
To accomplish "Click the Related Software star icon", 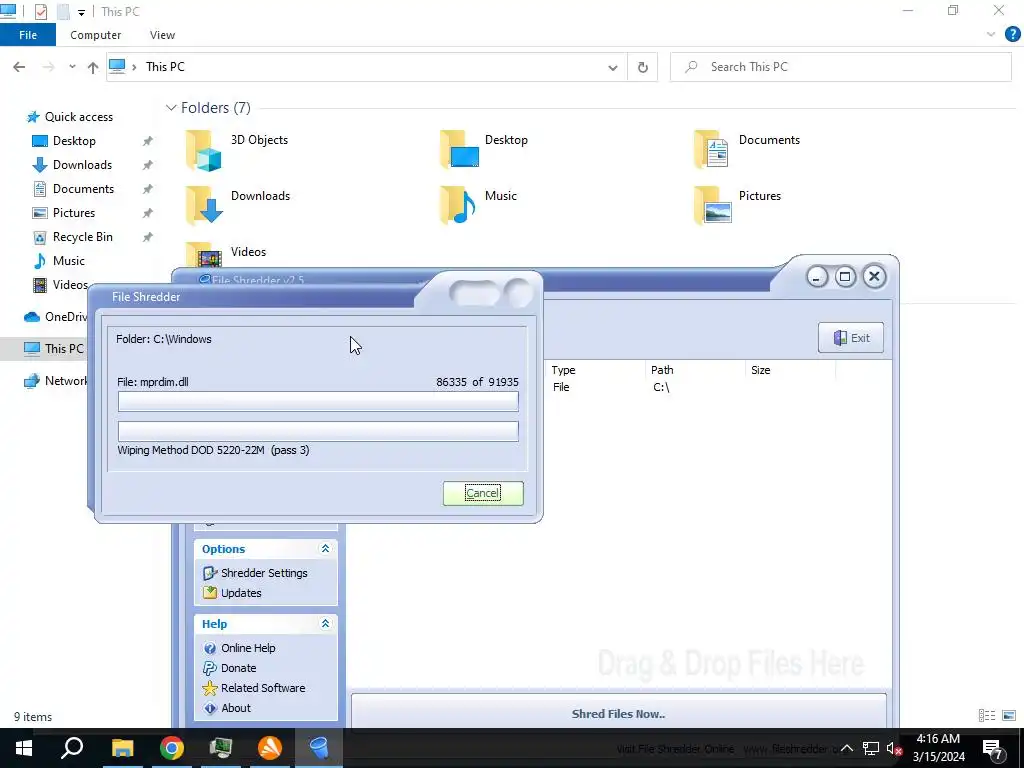I will (210, 688).
